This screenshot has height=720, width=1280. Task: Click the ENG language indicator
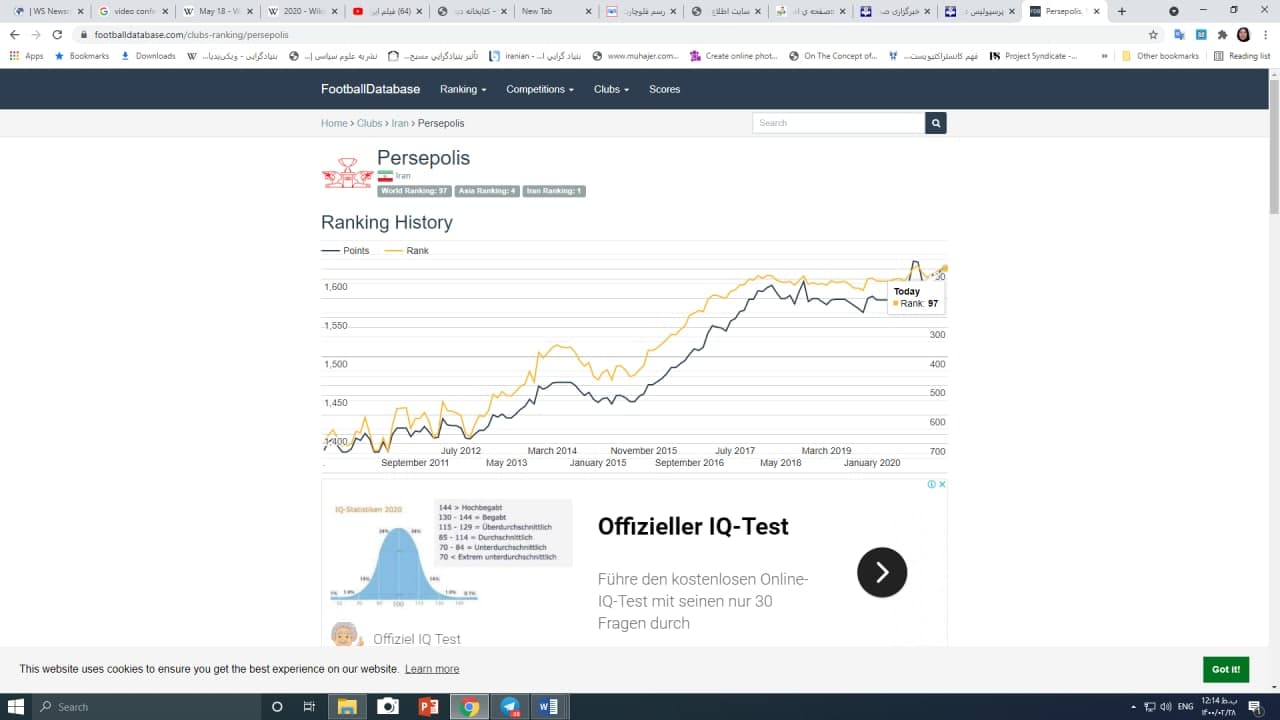point(1185,707)
